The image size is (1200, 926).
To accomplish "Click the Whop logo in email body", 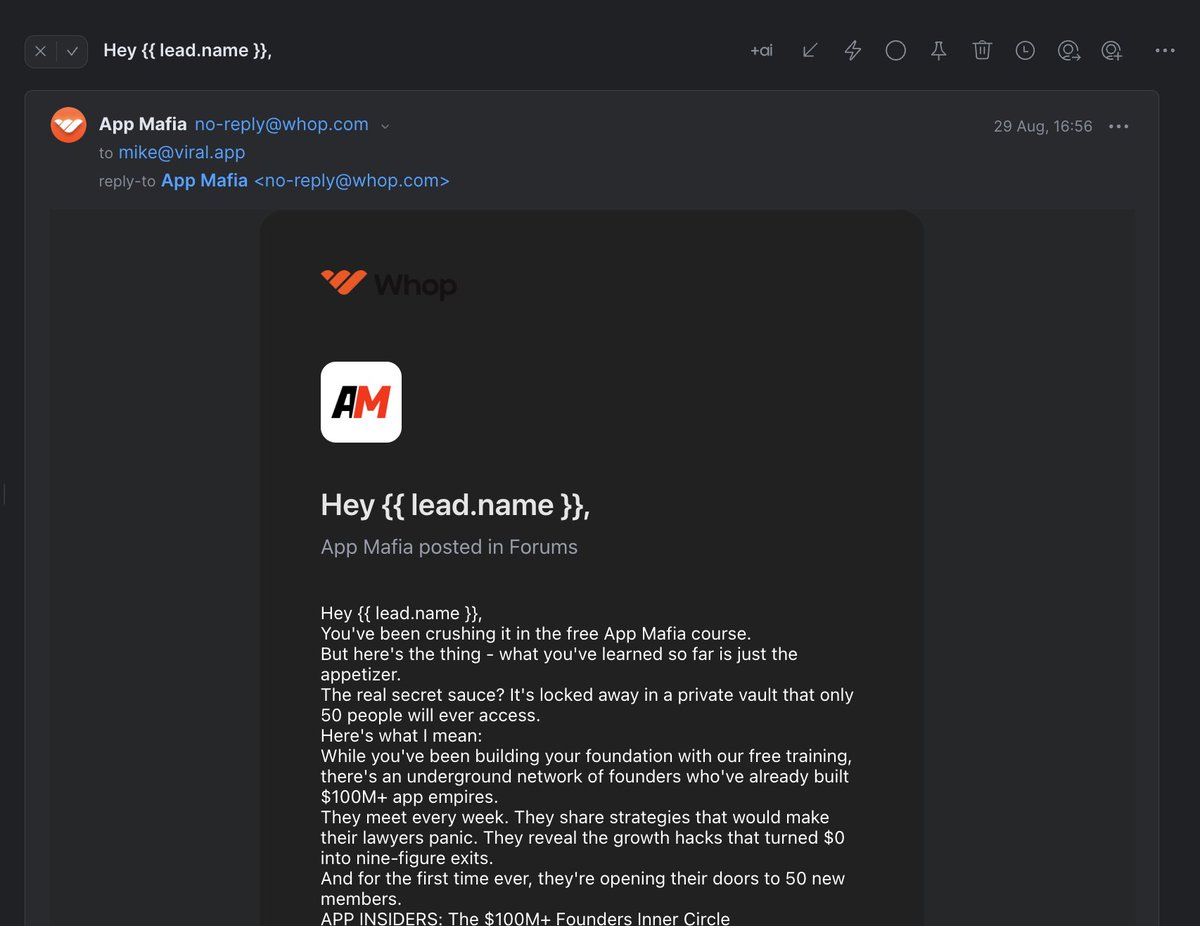I will point(389,284).
